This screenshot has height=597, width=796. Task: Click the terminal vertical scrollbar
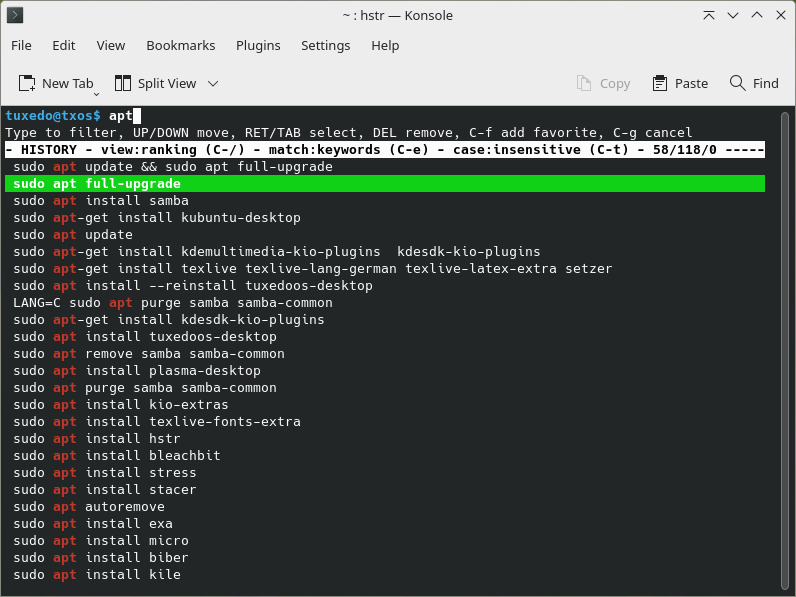point(785,350)
